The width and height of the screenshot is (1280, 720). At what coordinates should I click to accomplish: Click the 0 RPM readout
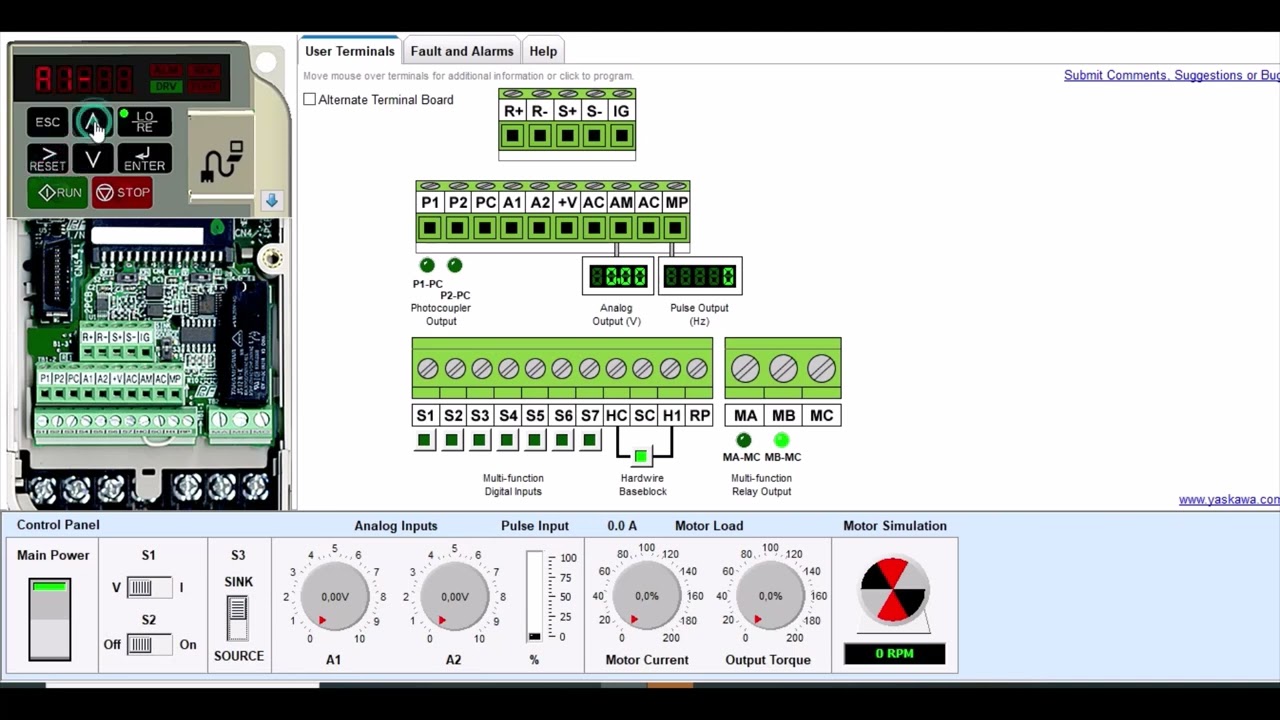tap(895, 654)
